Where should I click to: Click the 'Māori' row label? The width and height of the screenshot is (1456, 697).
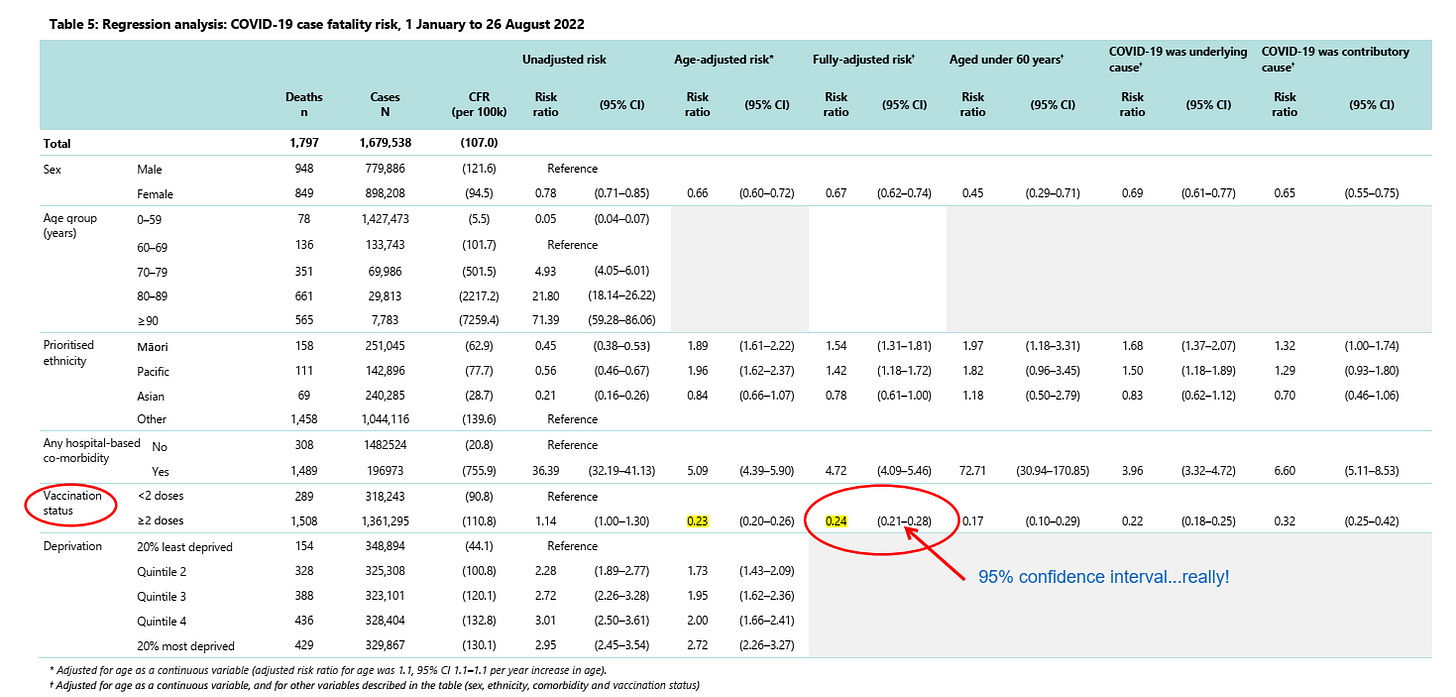click(x=152, y=346)
